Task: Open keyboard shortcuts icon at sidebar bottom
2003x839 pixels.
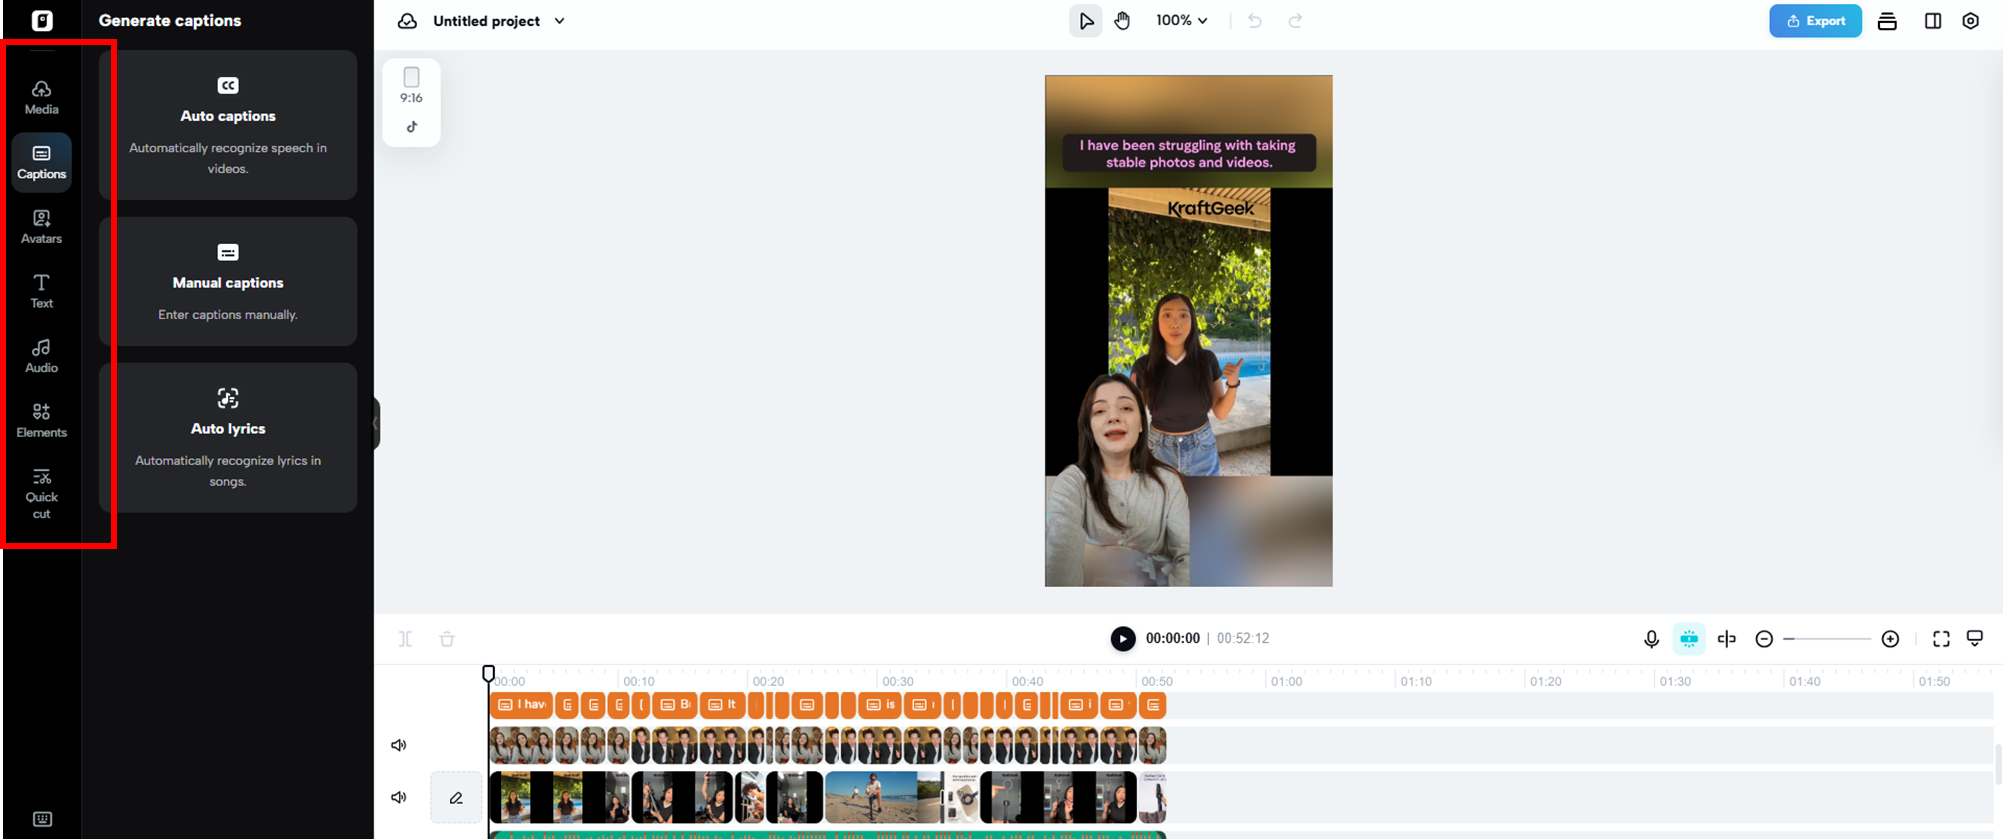Action: (42, 819)
